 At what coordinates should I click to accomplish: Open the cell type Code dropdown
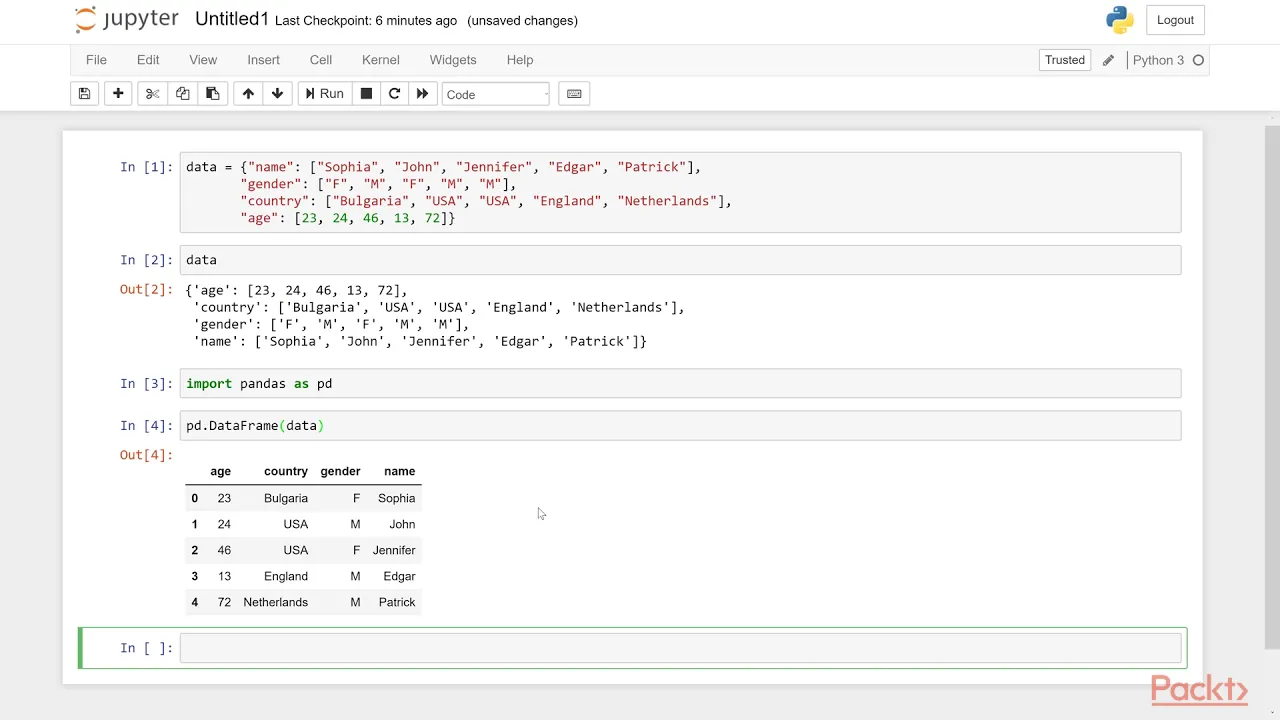pyautogui.click(x=495, y=94)
